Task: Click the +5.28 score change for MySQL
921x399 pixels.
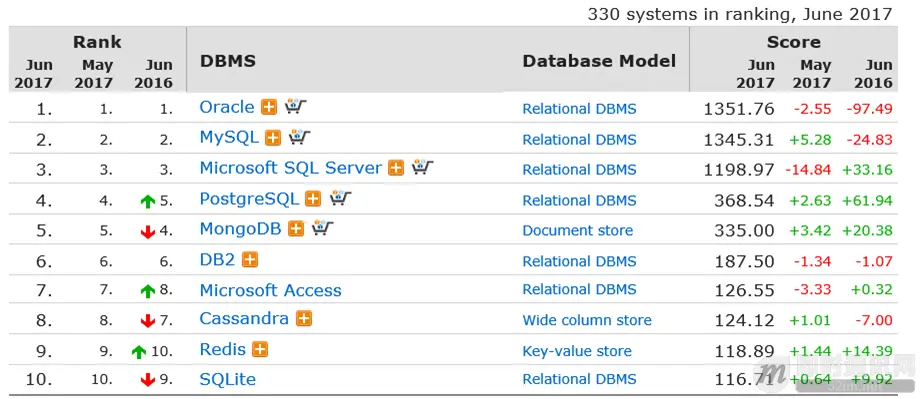Action: click(811, 140)
